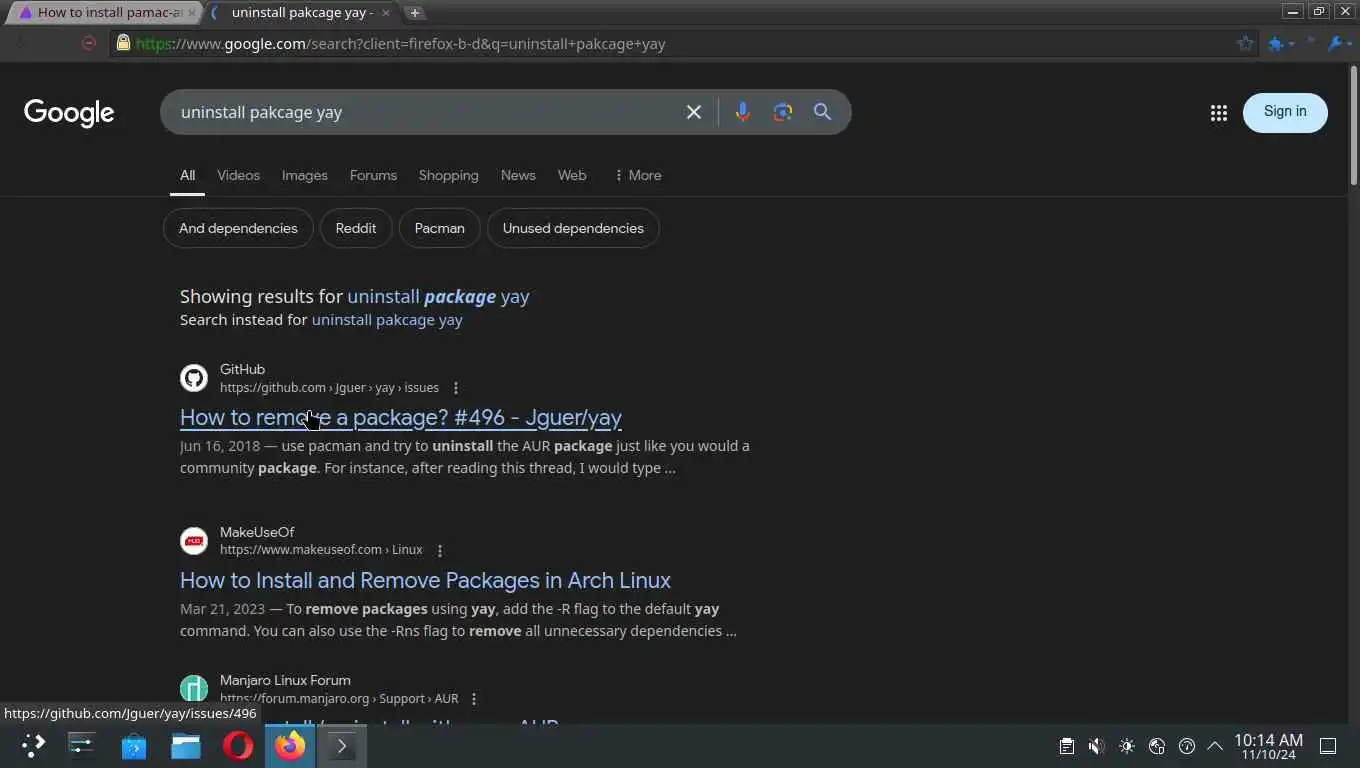Apply the 'Unused dependencies' filter chip
The width and height of the screenshot is (1360, 768).
(573, 228)
